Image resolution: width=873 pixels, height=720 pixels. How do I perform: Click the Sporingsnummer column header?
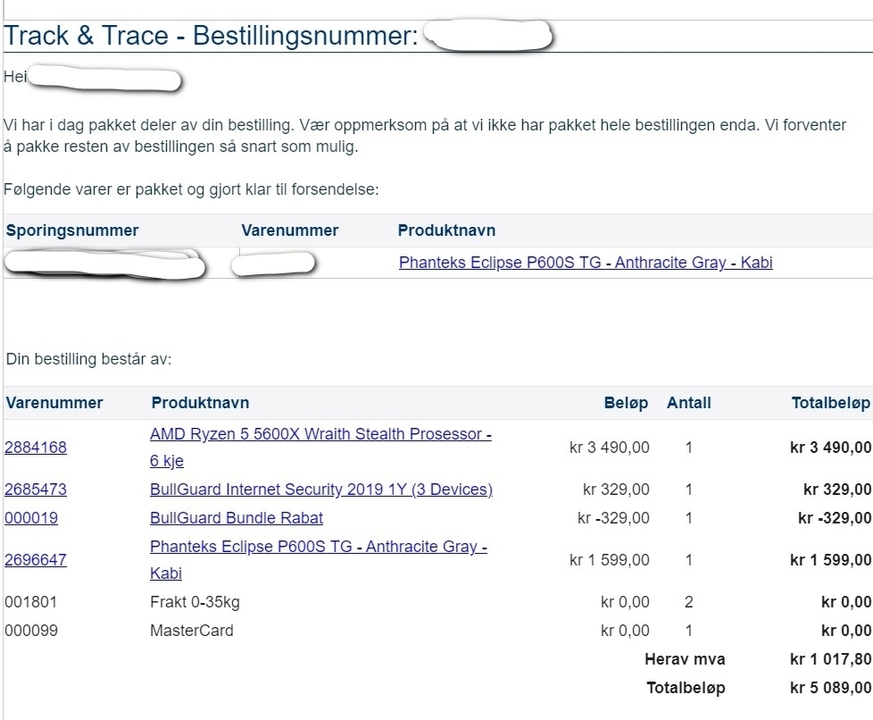coord(72,231)
